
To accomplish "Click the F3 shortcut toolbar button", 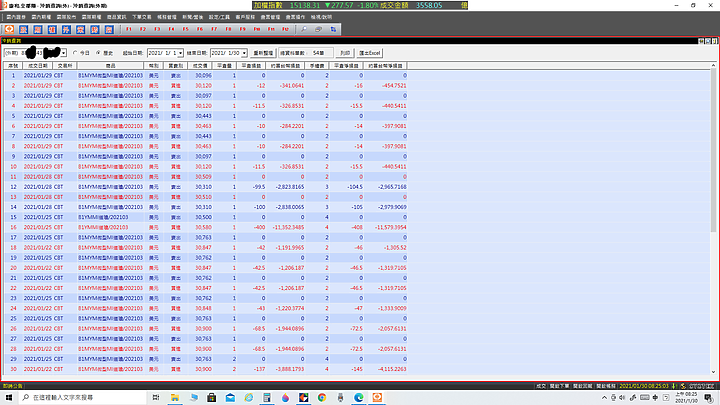I will (x=157, y=29).
